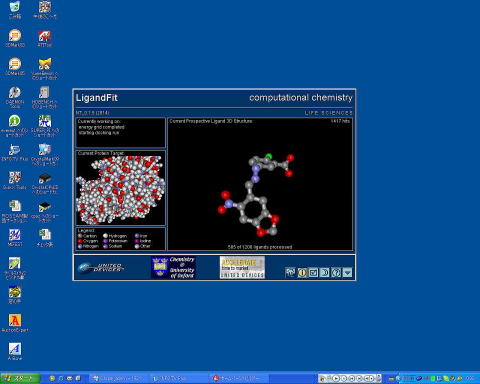
Task: Switch to the INFO.TV taskbar button
Action: (179, 378)
